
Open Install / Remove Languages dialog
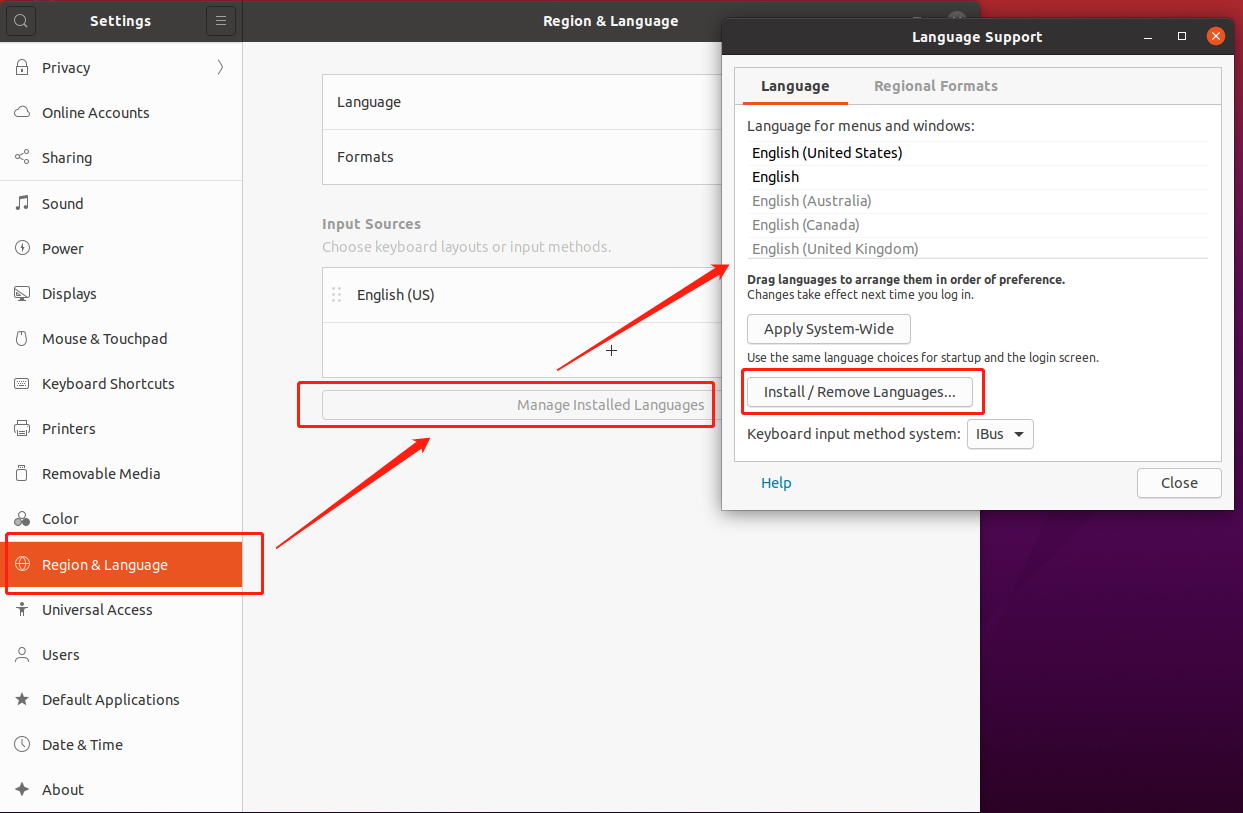click(861, 391)
